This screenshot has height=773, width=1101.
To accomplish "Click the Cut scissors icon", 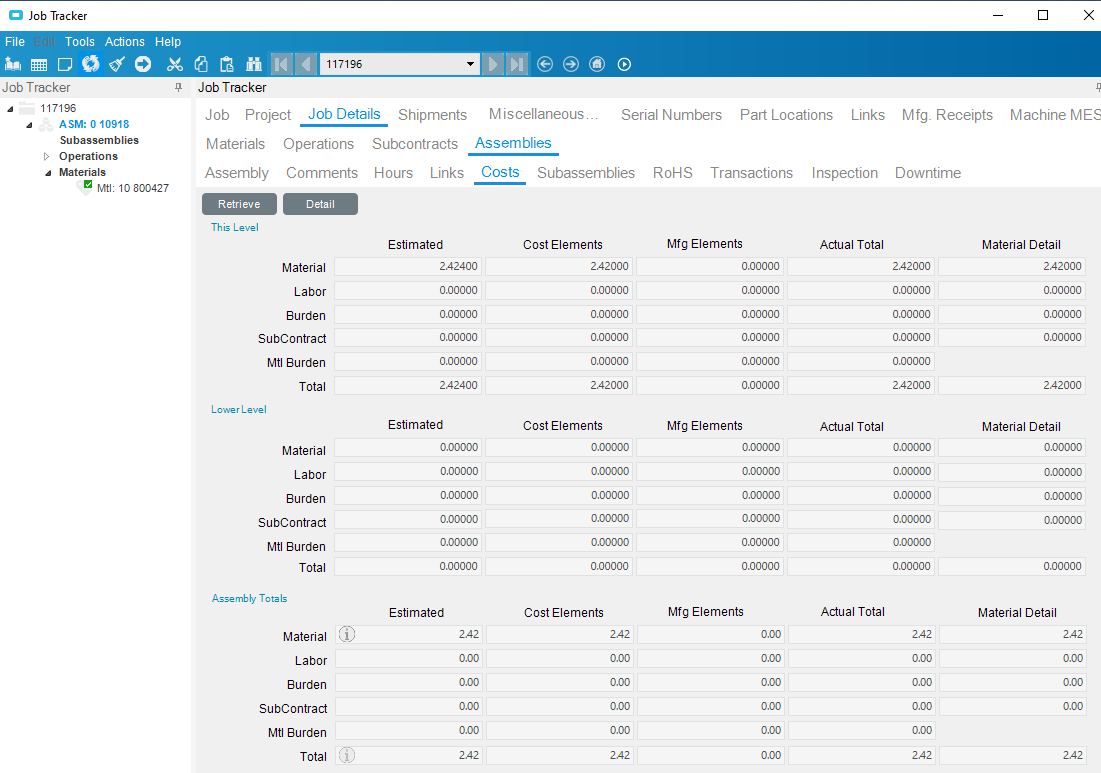I will pos(175,64).
